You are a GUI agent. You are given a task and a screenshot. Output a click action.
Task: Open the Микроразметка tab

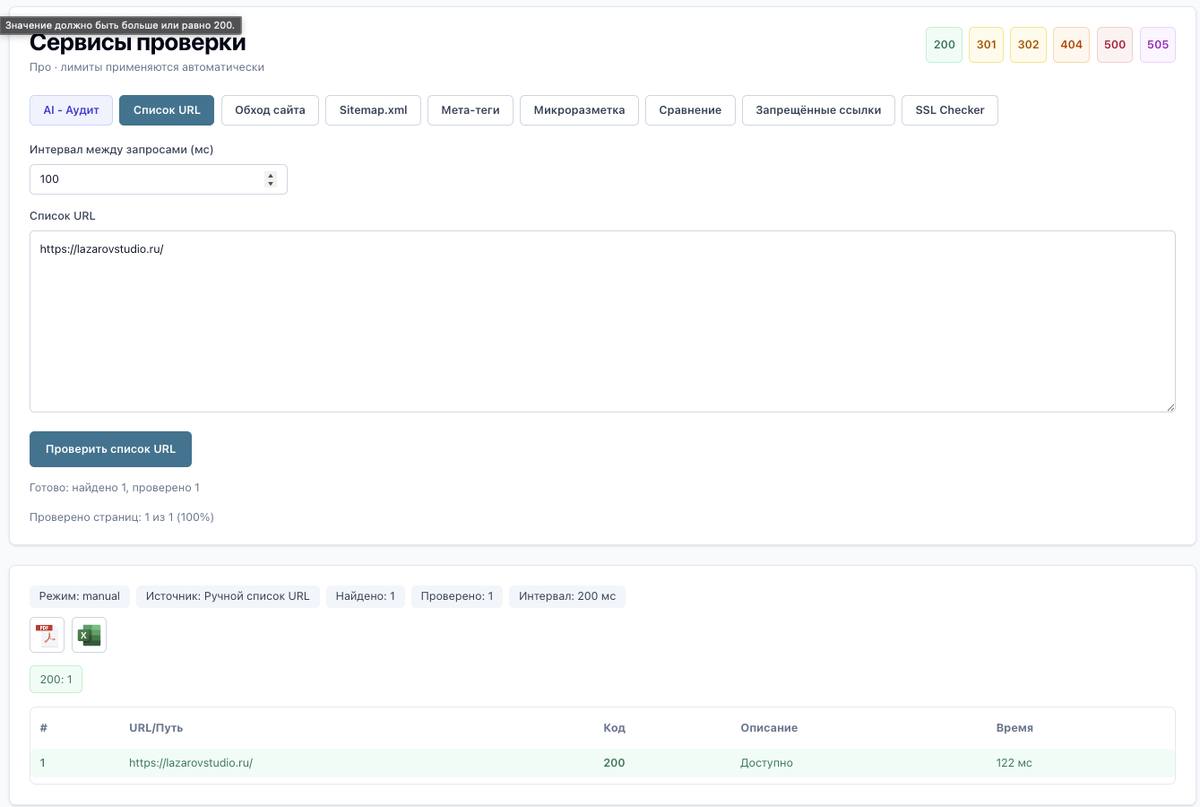tap(579, 110)
